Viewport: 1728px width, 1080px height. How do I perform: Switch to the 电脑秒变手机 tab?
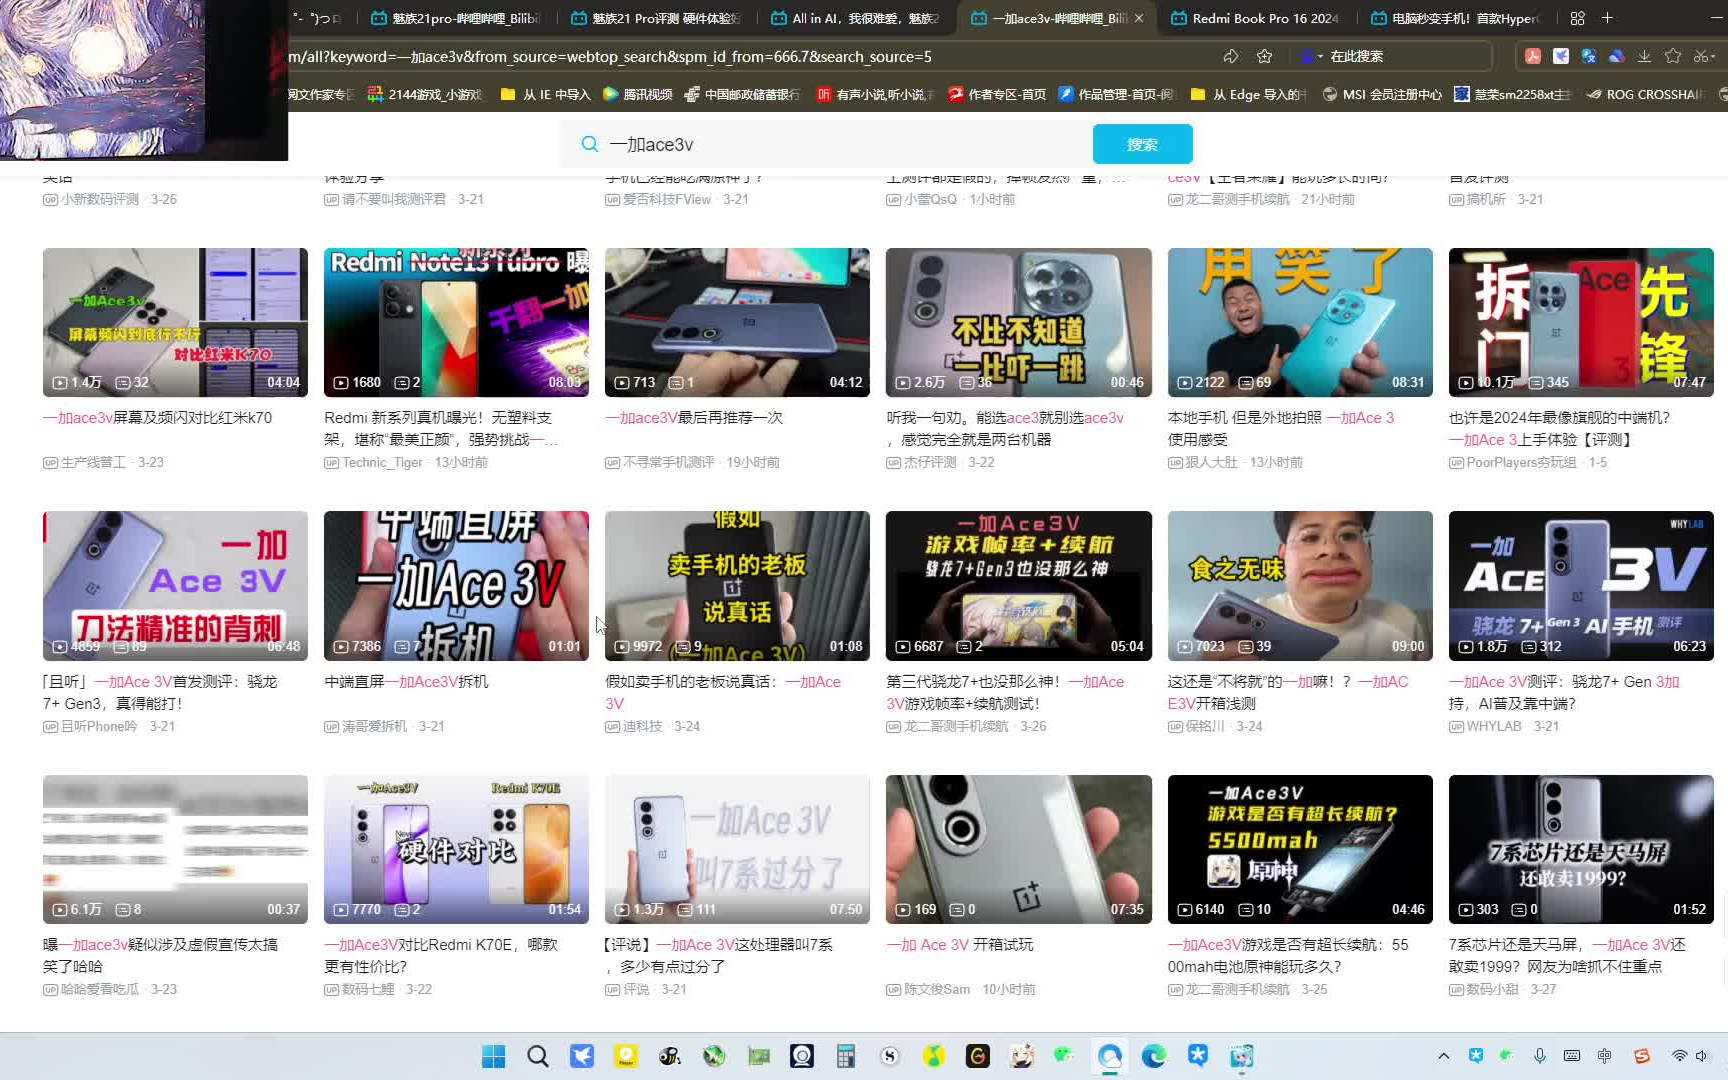pos(1455,18)
